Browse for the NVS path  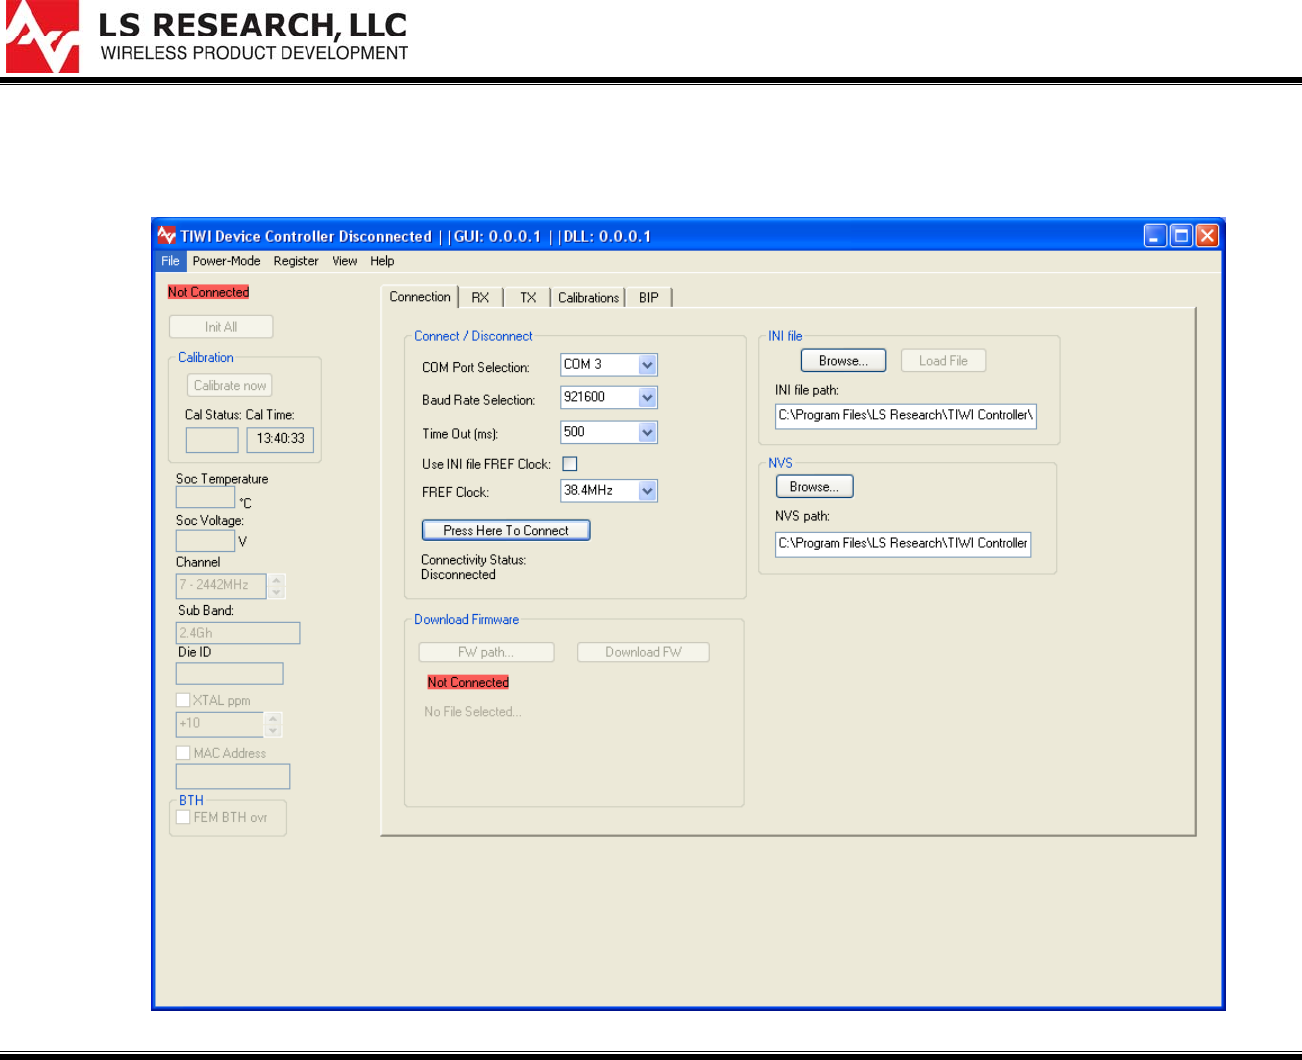tap(814, 487)
